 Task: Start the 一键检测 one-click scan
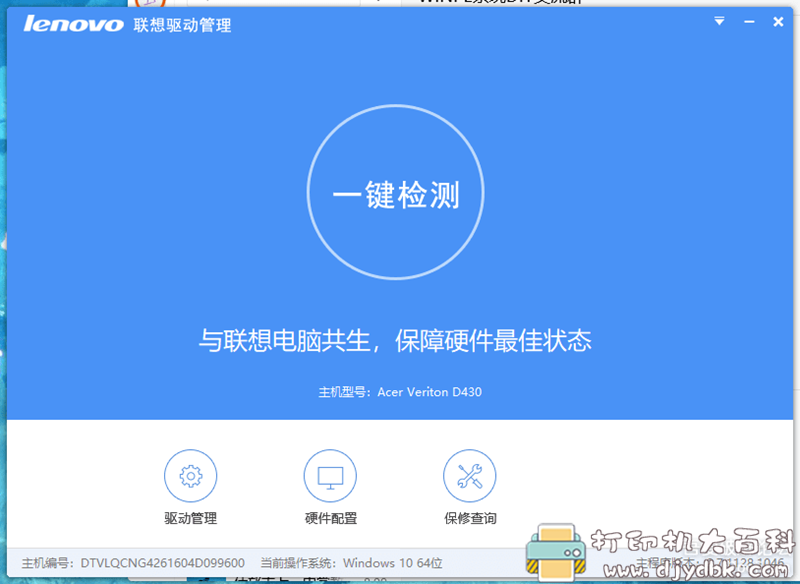point(395,192)
